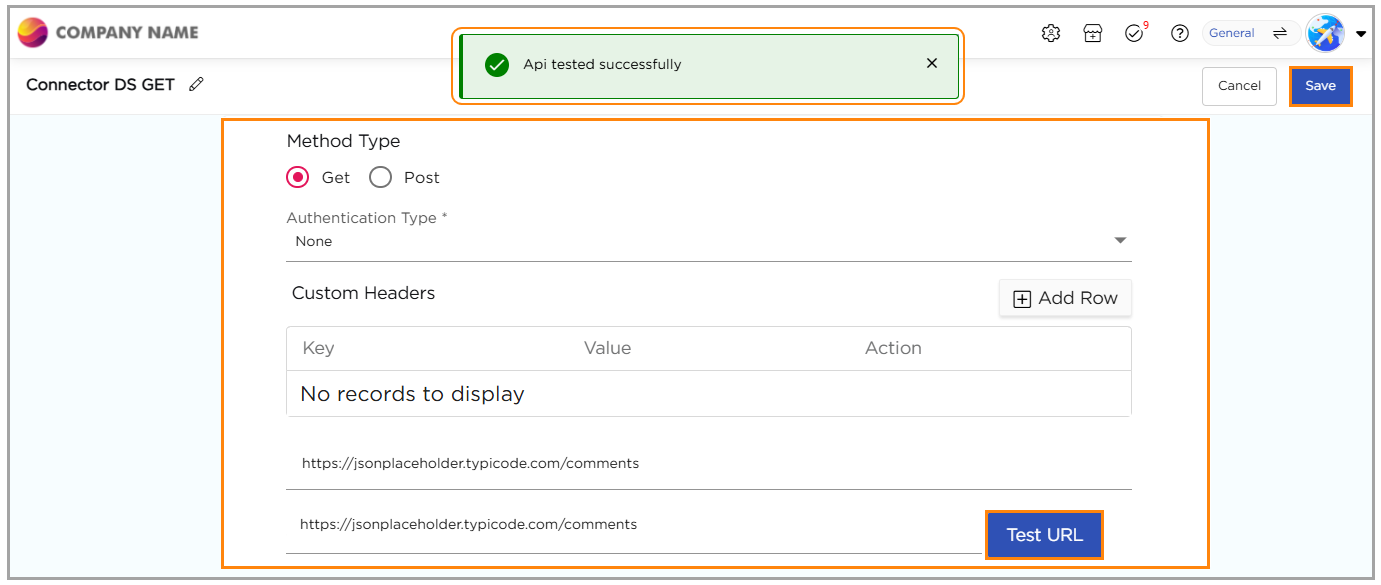Open the profile menu dropdown arrow
The height and width of the screenshot is (585, 1381).
coord(1361,34)
